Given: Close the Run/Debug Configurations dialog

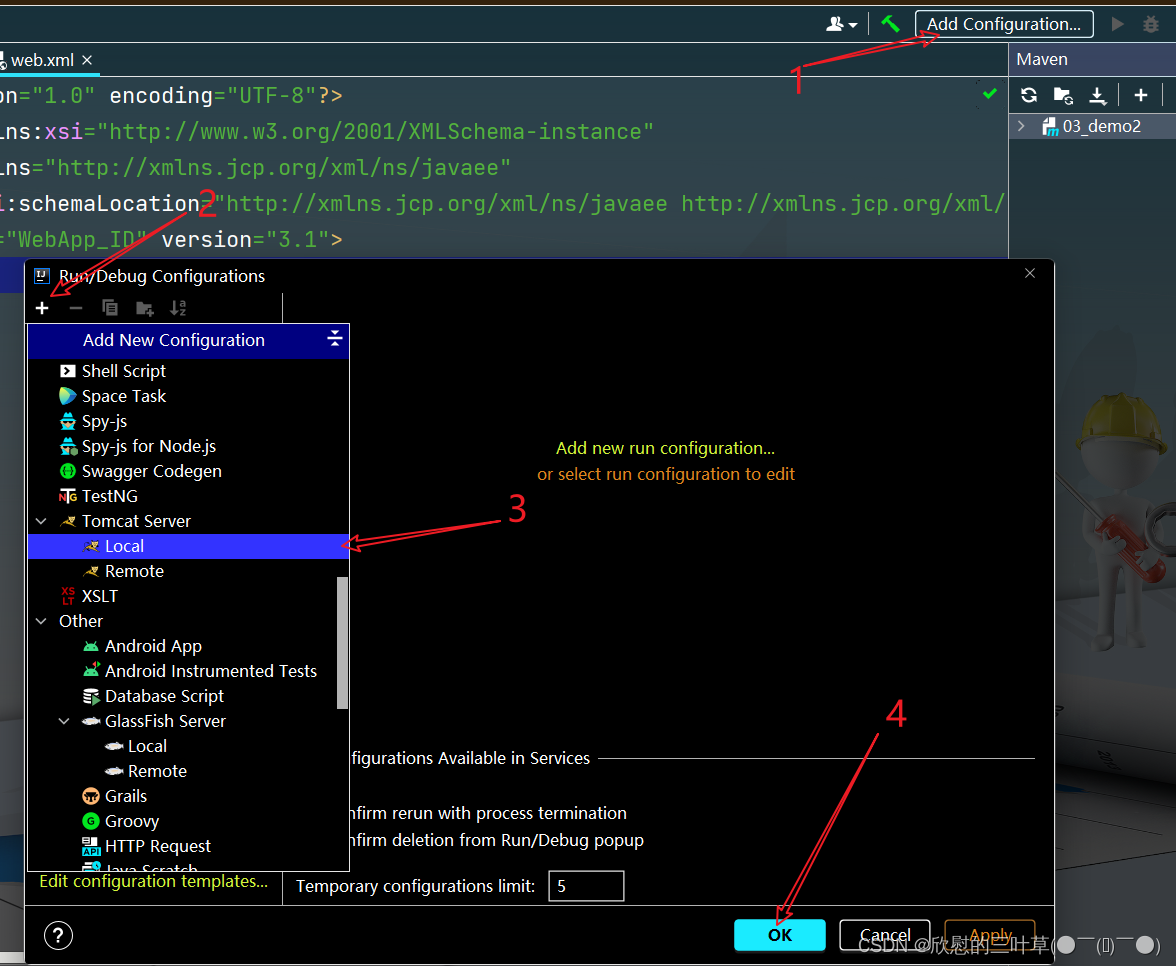Looking at the screenshot, I should (x=1030, y=273).
